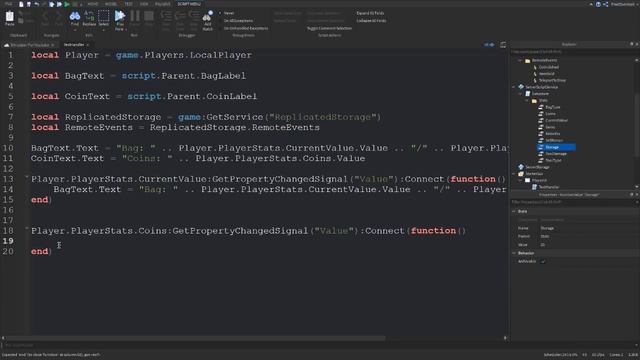The height and width of the screenshot is (360, 640).
Task: Collapse the Datastore script node
Action: click(x=520, y=93)
